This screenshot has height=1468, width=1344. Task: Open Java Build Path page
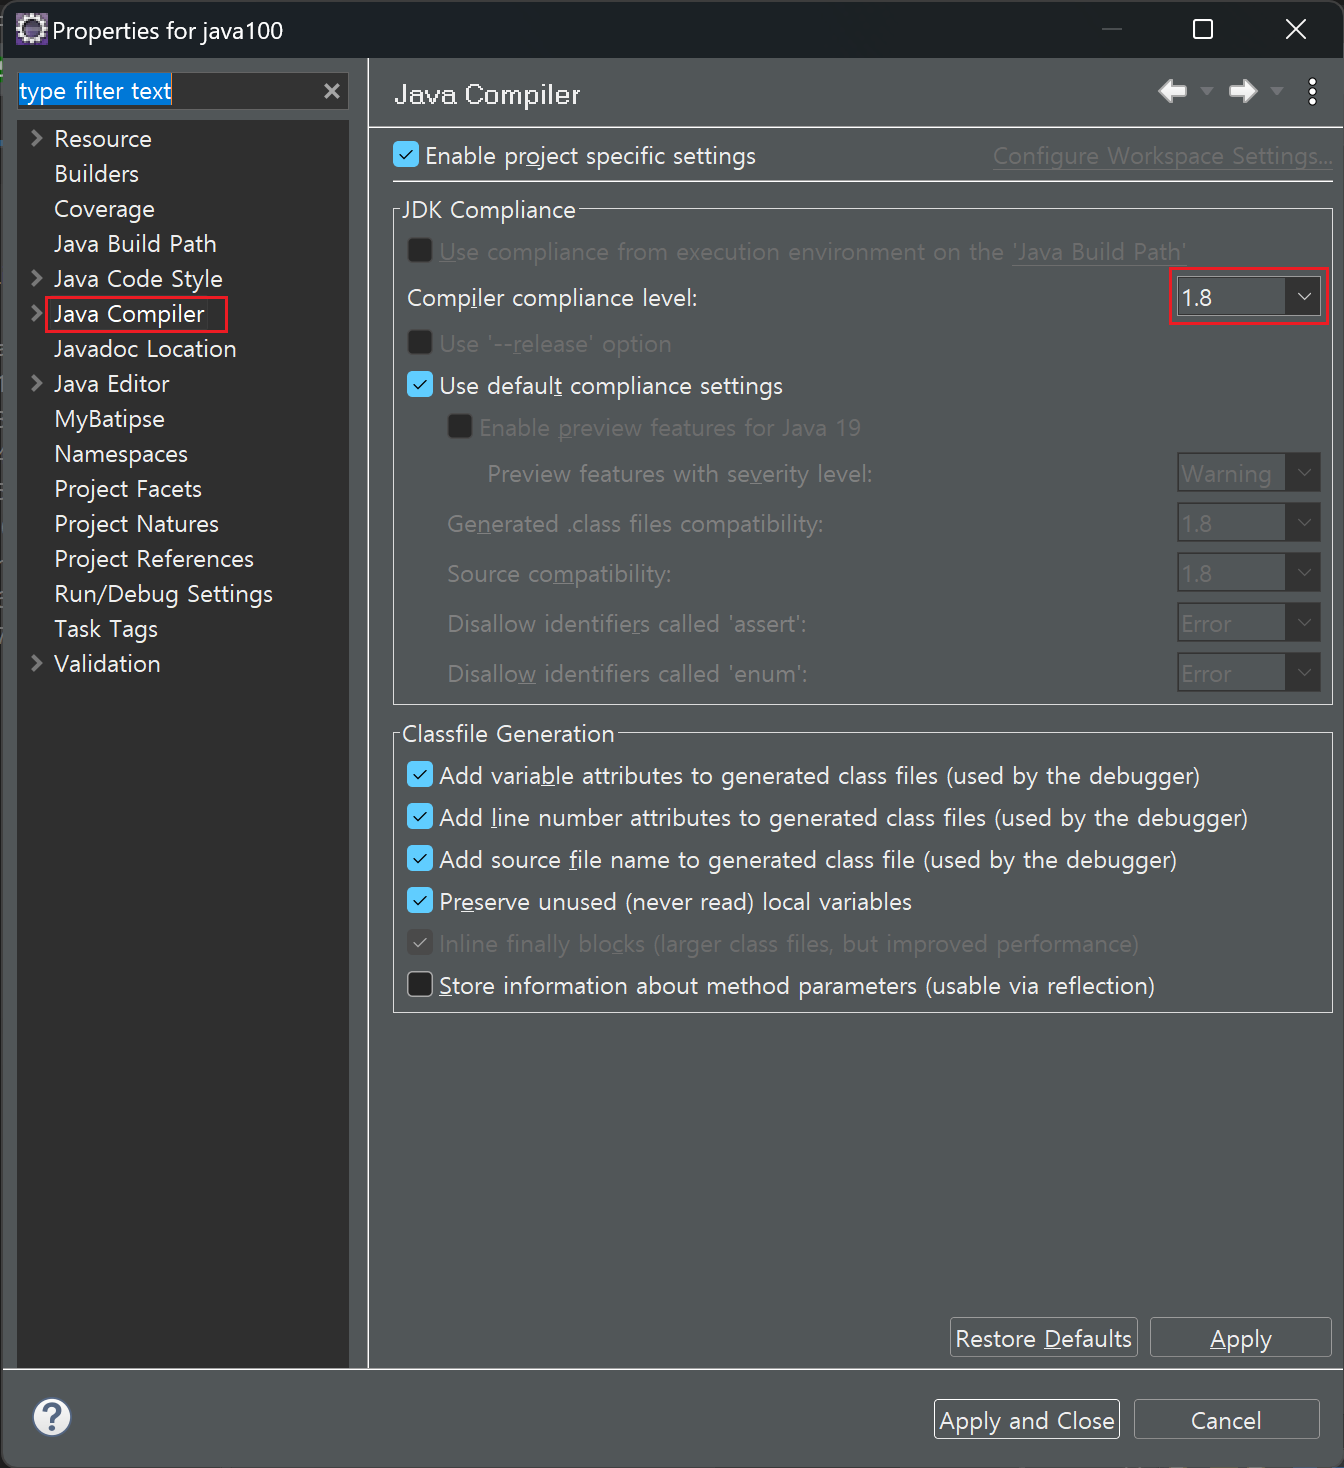(135, 244)
